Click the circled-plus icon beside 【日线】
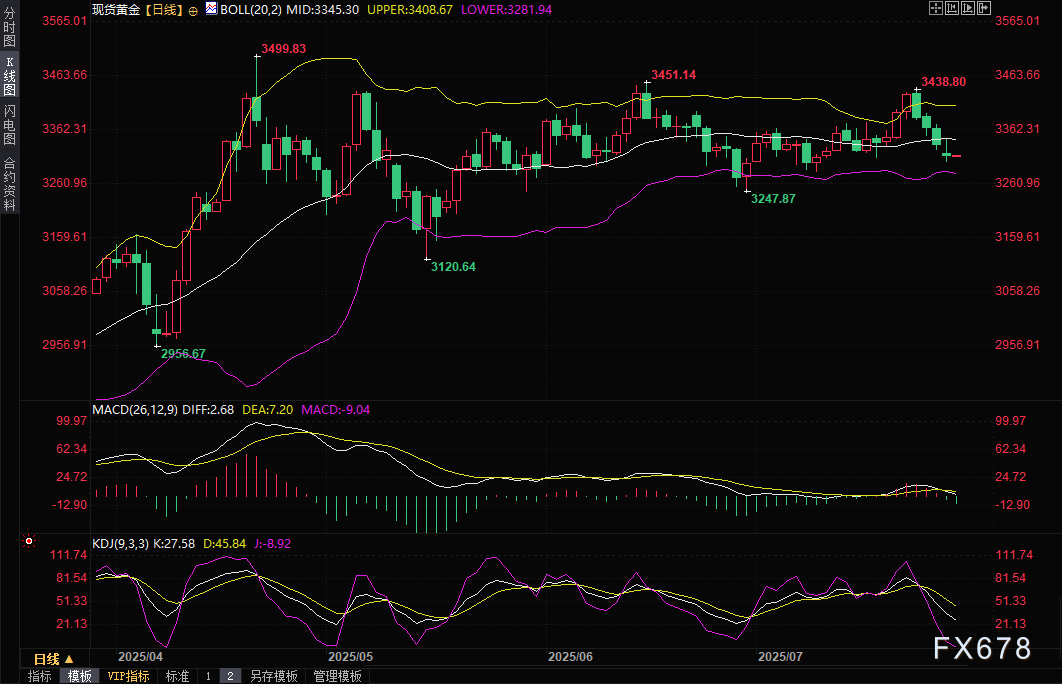 tap(193, 9)
